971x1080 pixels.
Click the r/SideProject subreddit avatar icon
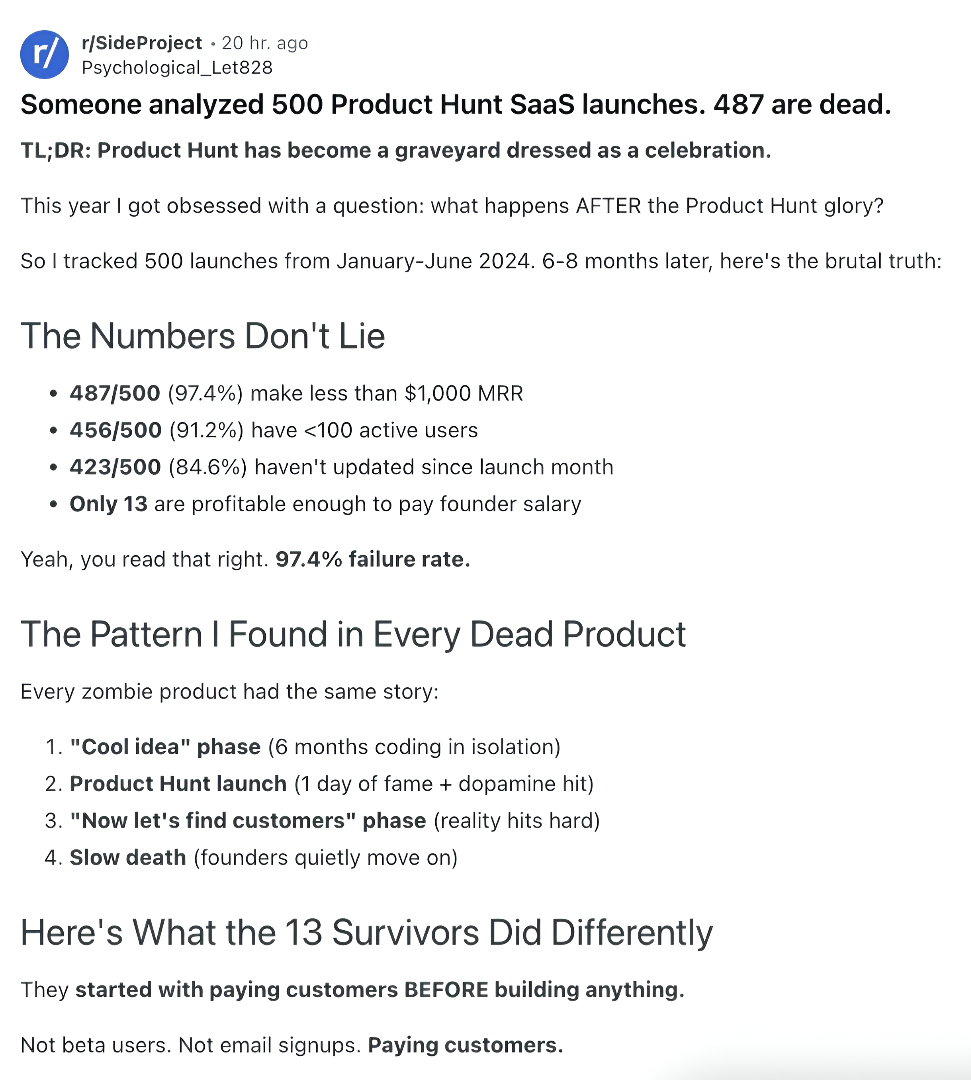pyautogui.click(x=45, y=54)
